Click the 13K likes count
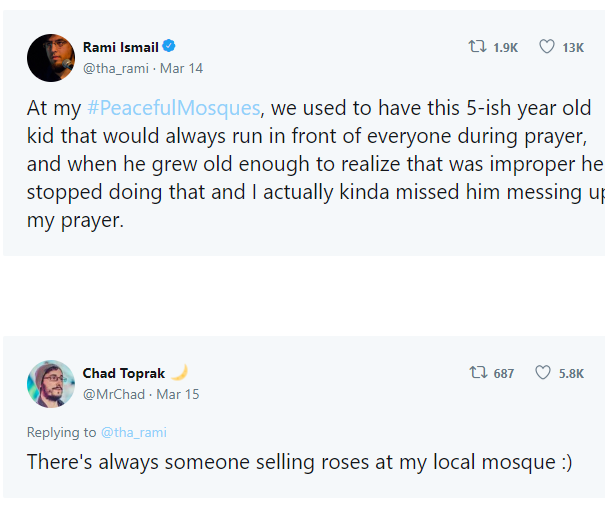The height and width of the screenshot is (512, 605). pyautogui.click(x=573, y=47)
